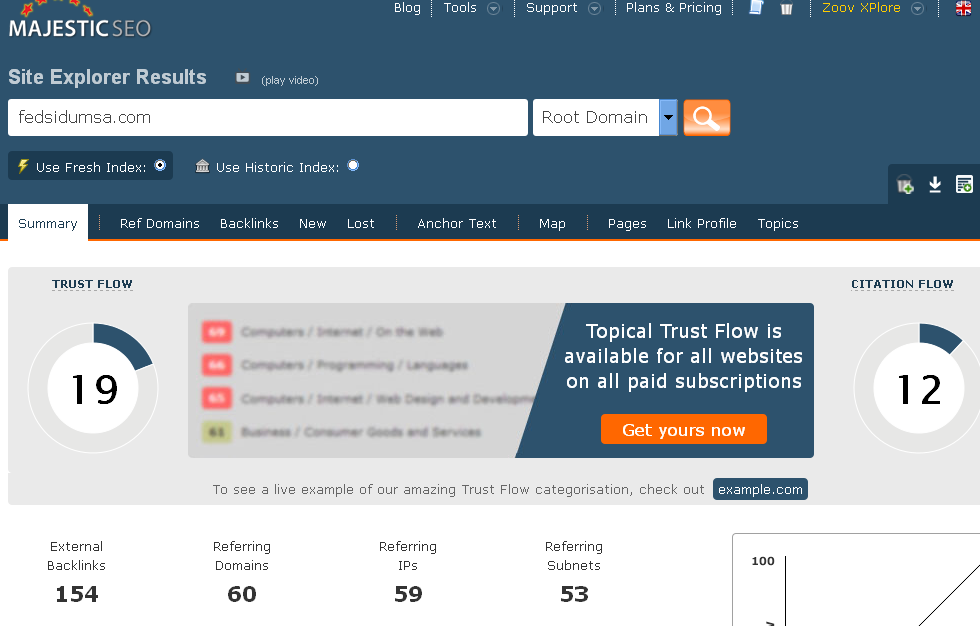Click the Citation Flow 12 gauge
The height and width of the screenshot is (626, 980).
coord(919,388)
